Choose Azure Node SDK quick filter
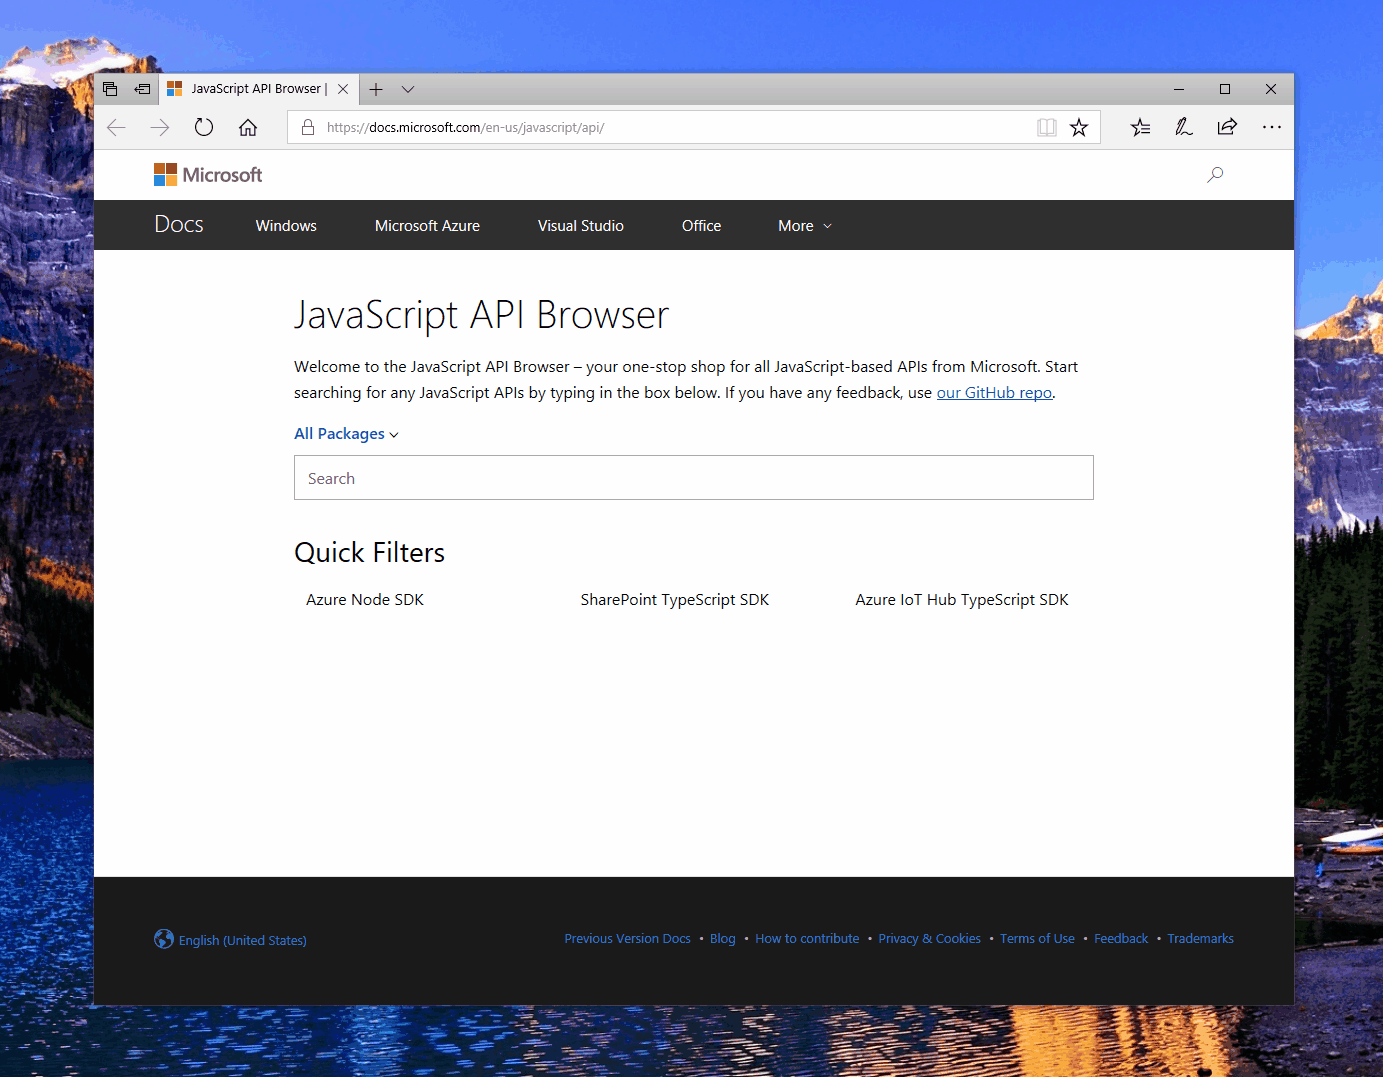 (365, 600)
